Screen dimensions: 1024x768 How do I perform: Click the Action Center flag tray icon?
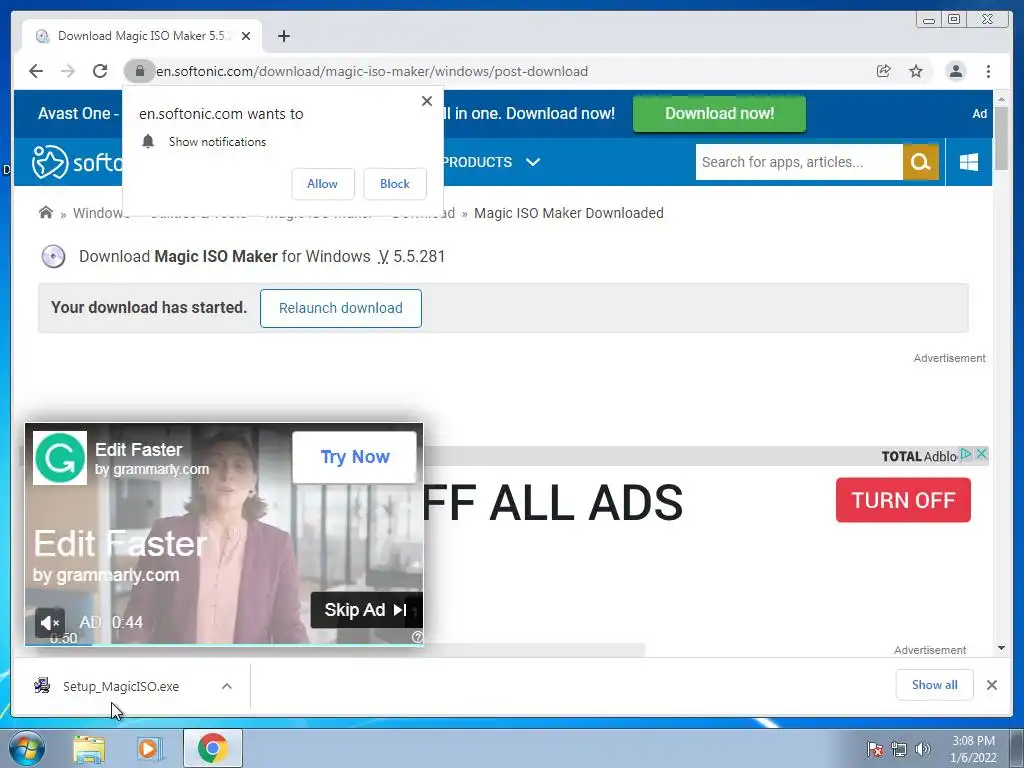(875, 749)
